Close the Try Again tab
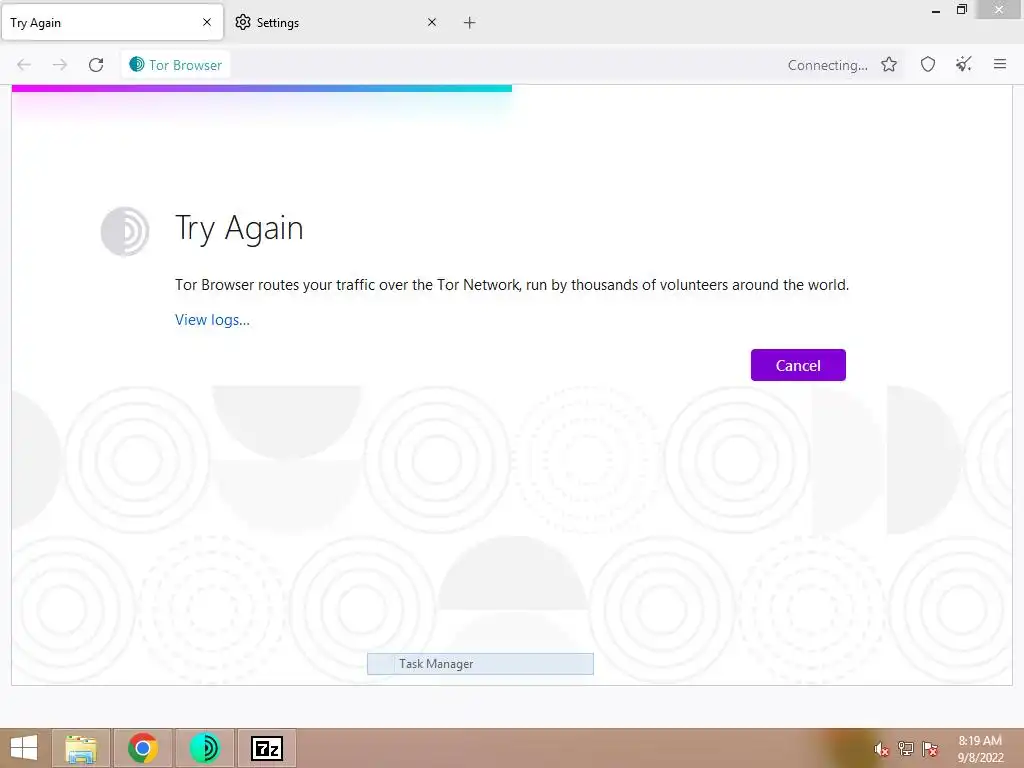This screenshot has width=1024, height=768. pos(207,22)
